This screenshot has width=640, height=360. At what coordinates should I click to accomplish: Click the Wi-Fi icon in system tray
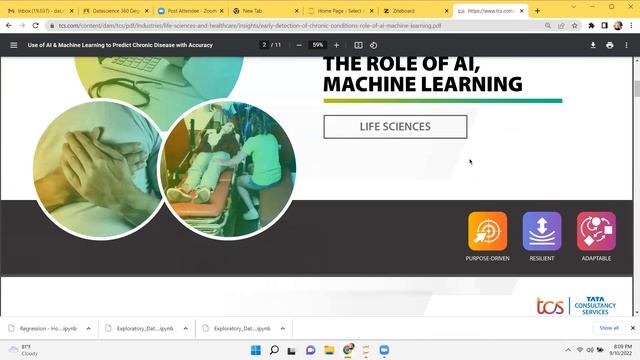pos(580,350)
